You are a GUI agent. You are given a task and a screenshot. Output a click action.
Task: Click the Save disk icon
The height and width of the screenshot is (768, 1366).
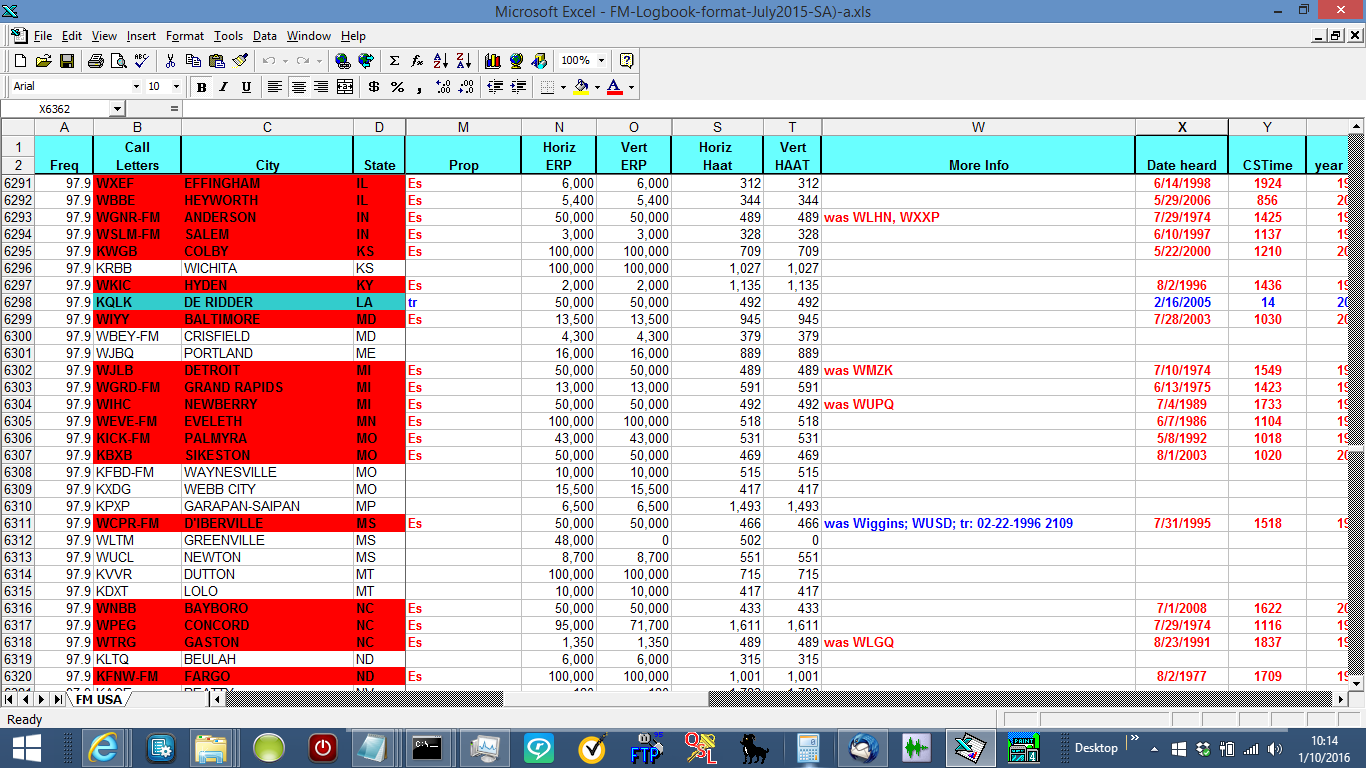(67, 61)
